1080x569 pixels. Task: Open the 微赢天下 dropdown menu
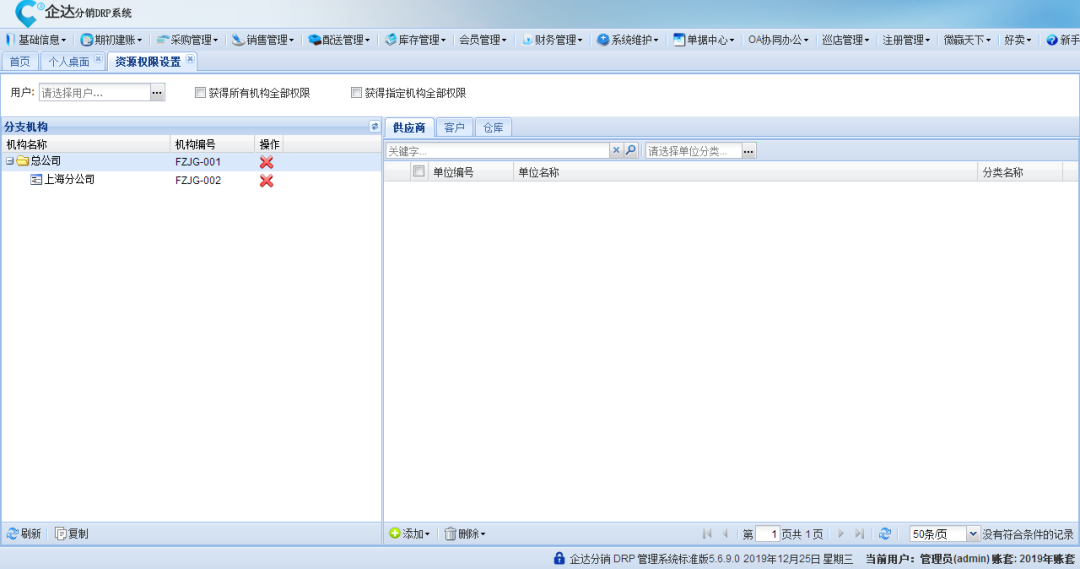967,40
